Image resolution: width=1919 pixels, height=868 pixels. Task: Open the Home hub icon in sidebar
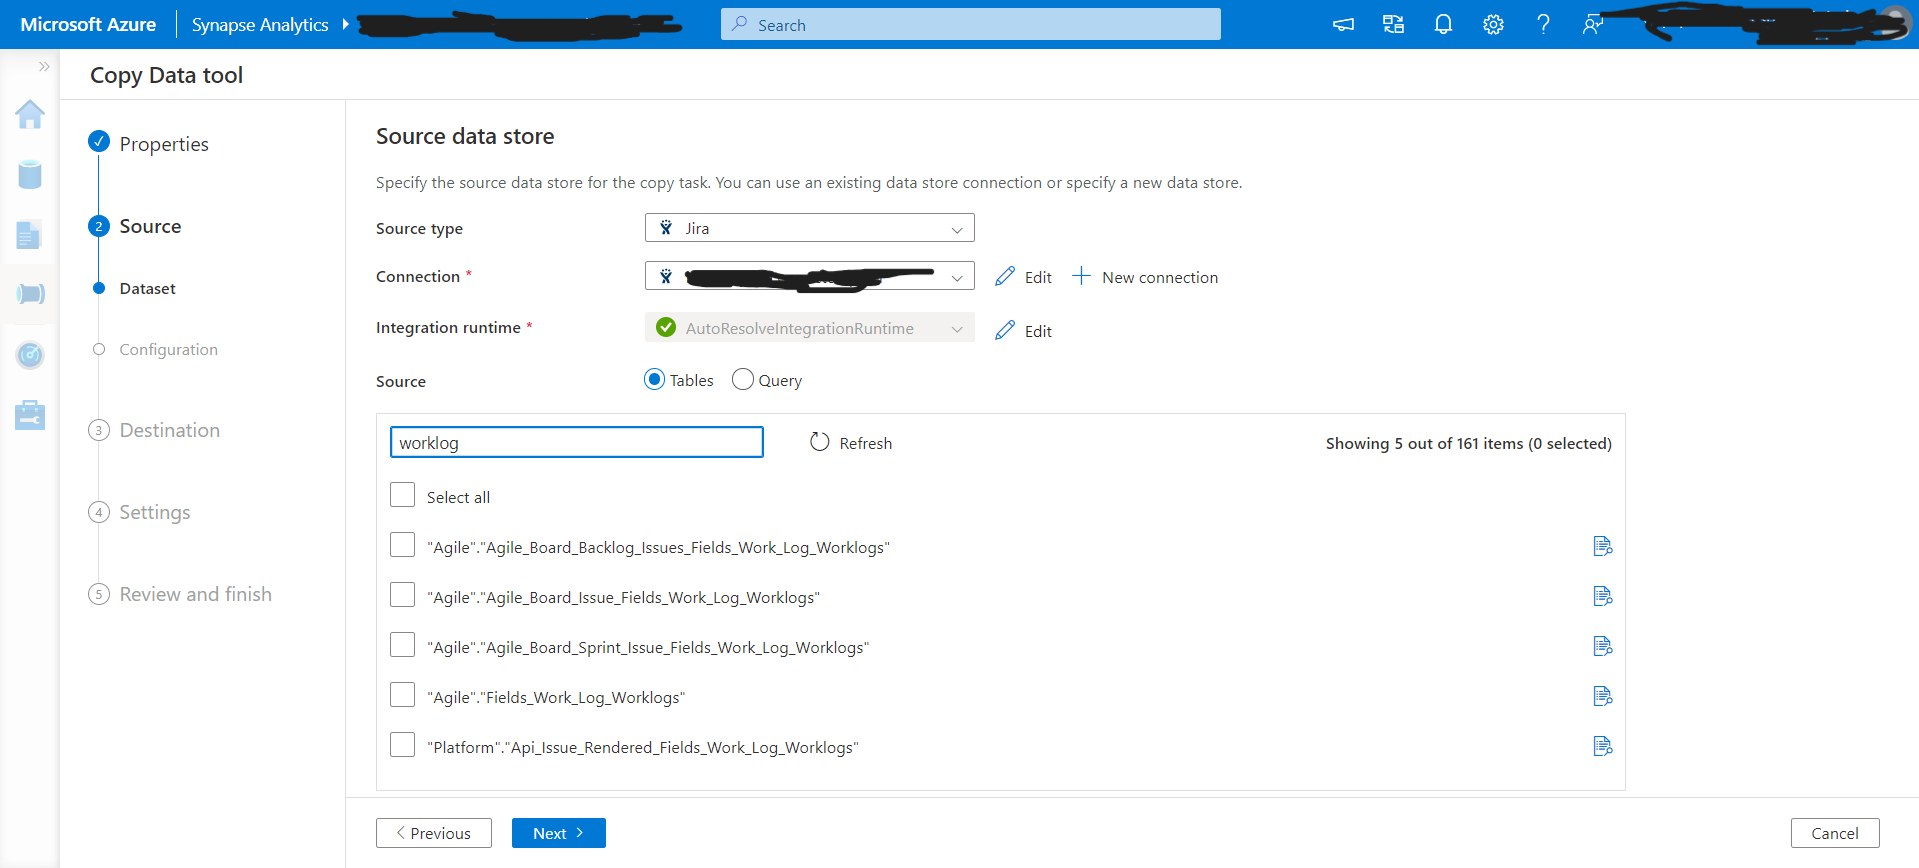point(30,115)
